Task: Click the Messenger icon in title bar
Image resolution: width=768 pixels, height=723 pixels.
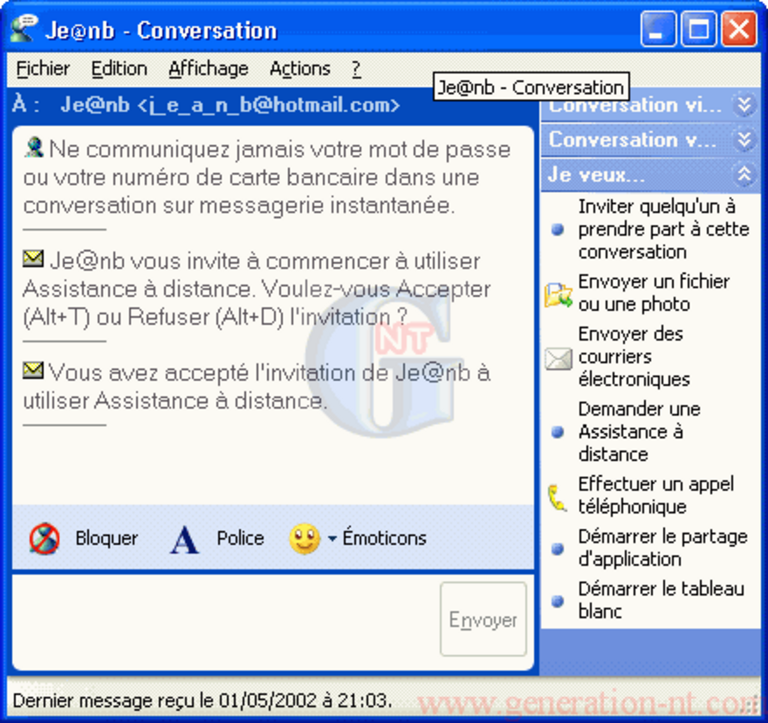Action: (x=24, y=28)
